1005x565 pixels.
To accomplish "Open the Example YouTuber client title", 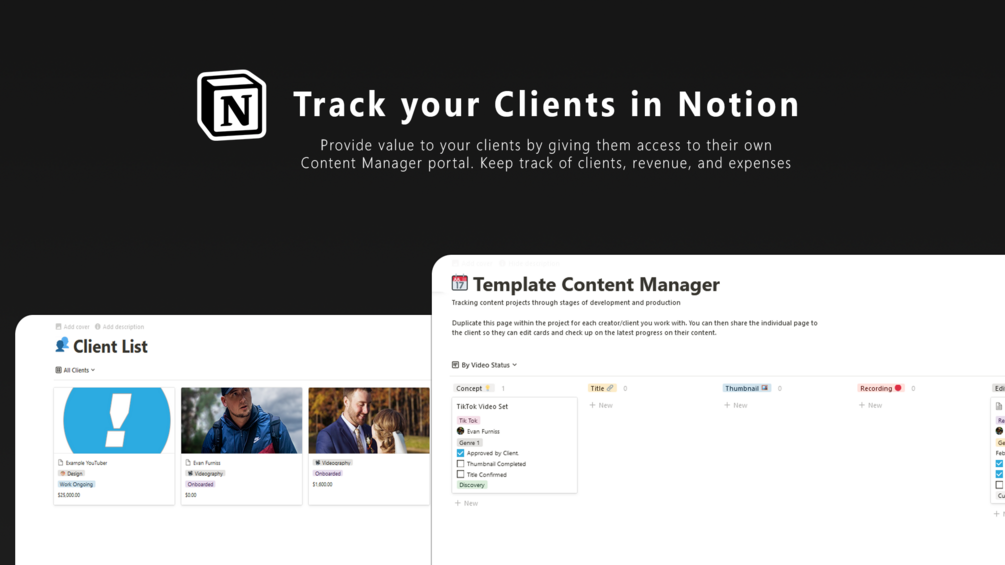I will click(87, 463).
